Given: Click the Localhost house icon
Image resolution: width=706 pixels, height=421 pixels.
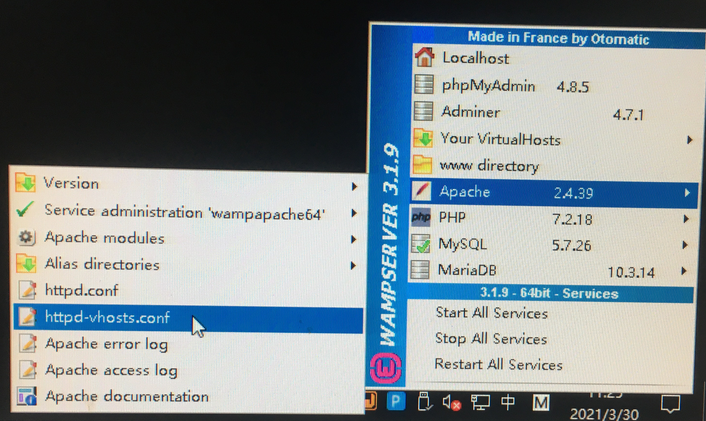Looking at the screenshot, I should point(424,58).
